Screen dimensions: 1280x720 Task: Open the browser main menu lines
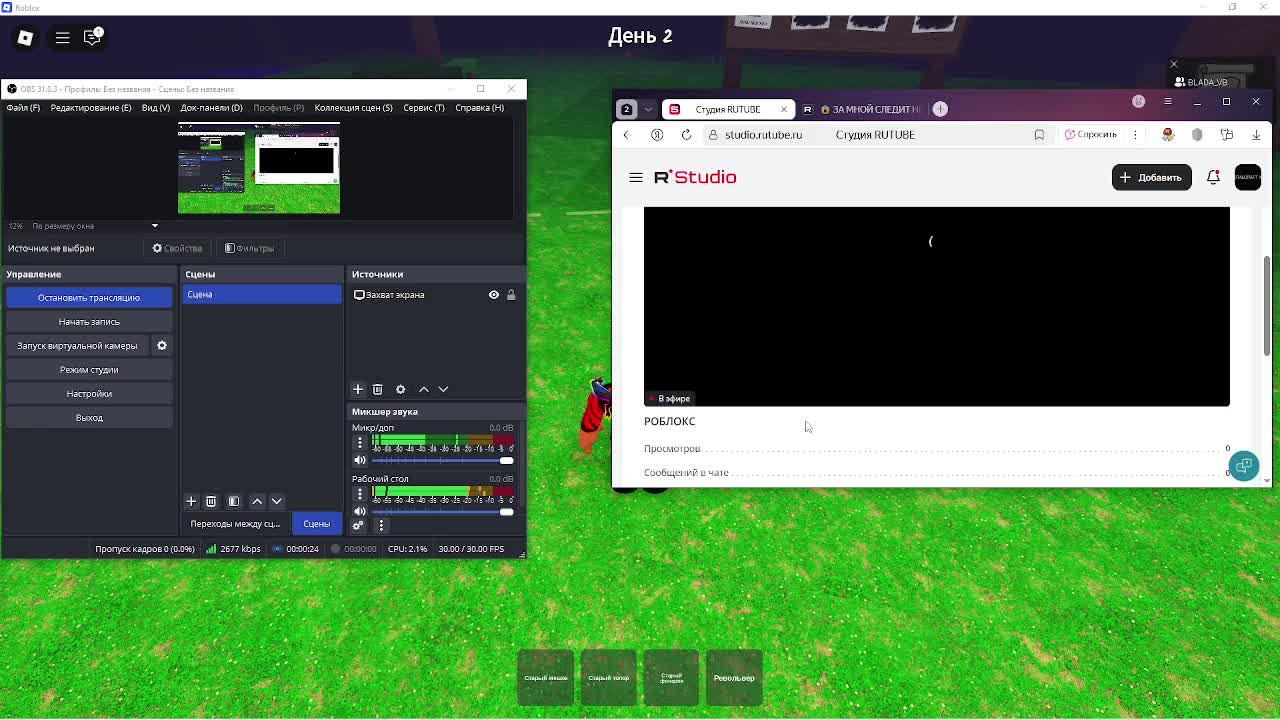pyautogui.click(x=1167, y=102)
